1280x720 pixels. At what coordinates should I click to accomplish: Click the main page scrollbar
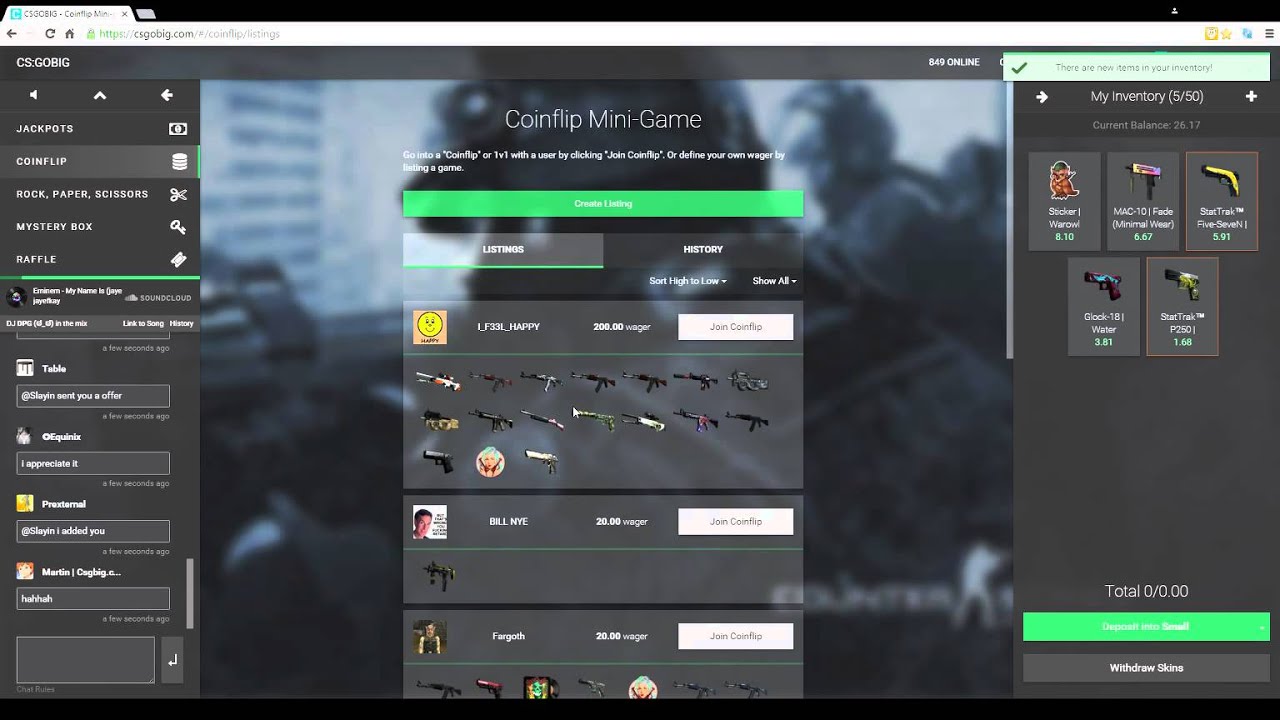click(x=1009, y=220)
